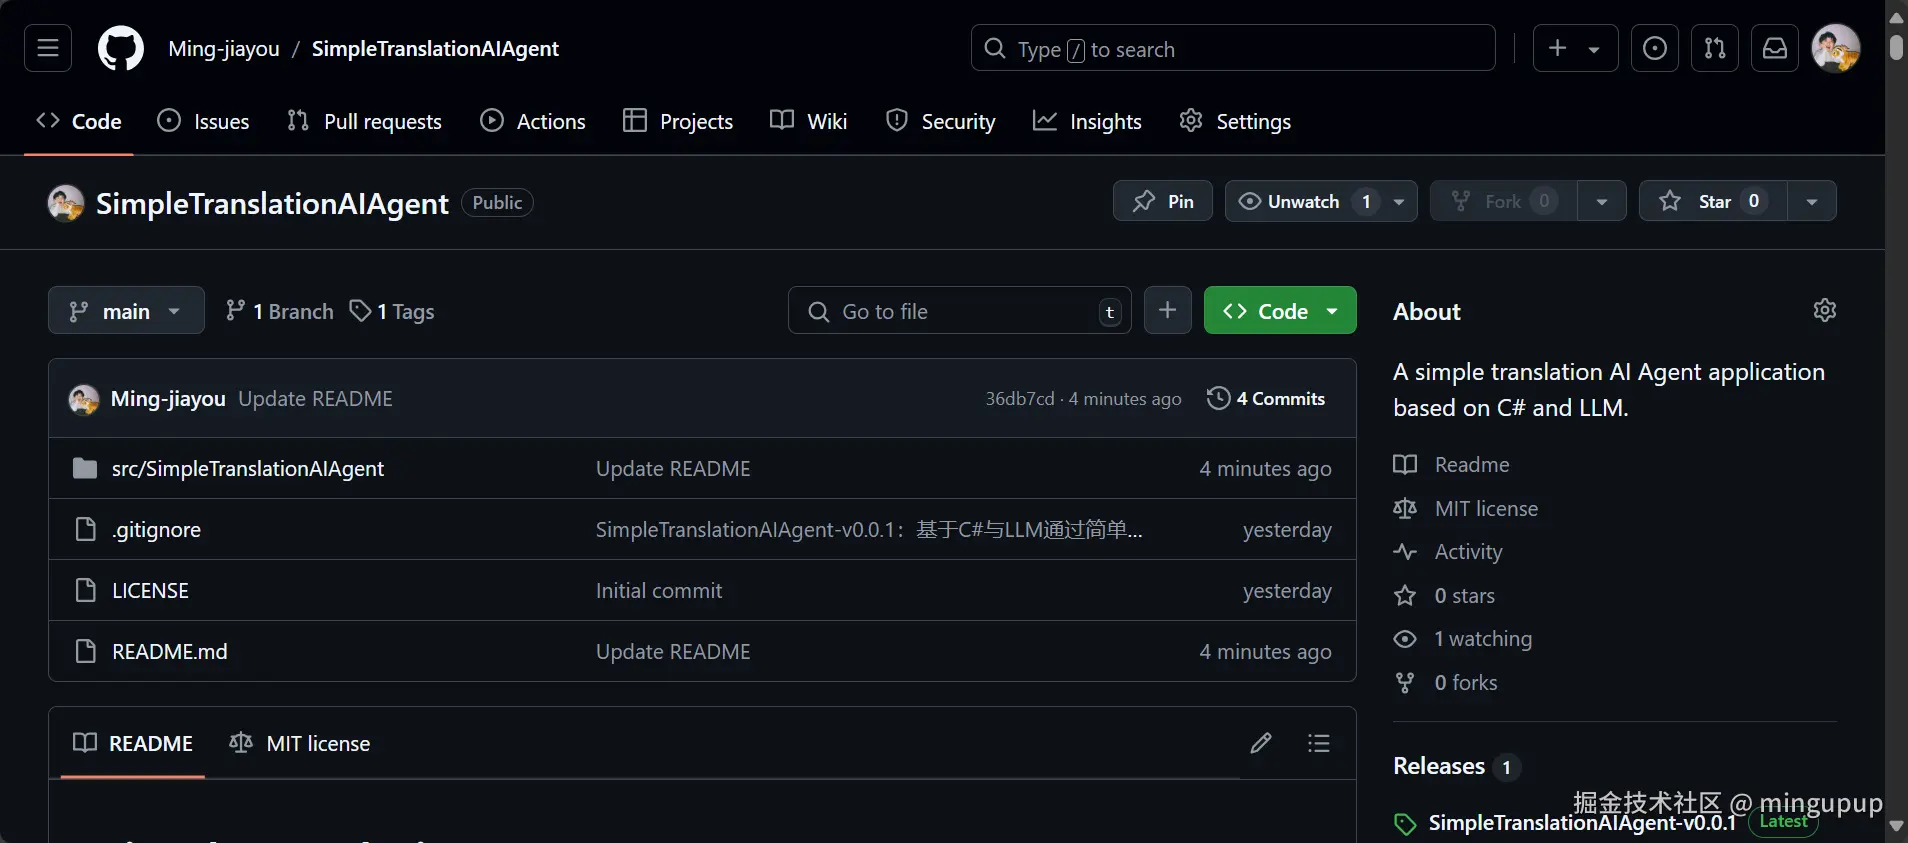This screenshot has height=843, width=1908.
Task: Open the About settings gear icon
Action: point(1824,310)
